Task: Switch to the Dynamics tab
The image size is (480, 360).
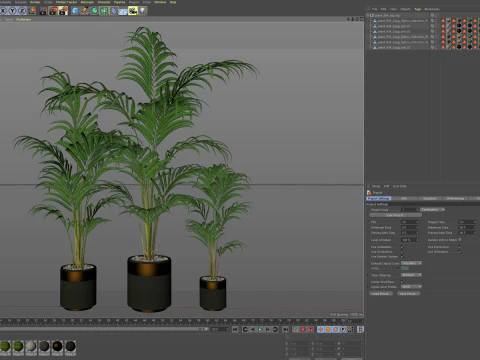Action: 430,198
